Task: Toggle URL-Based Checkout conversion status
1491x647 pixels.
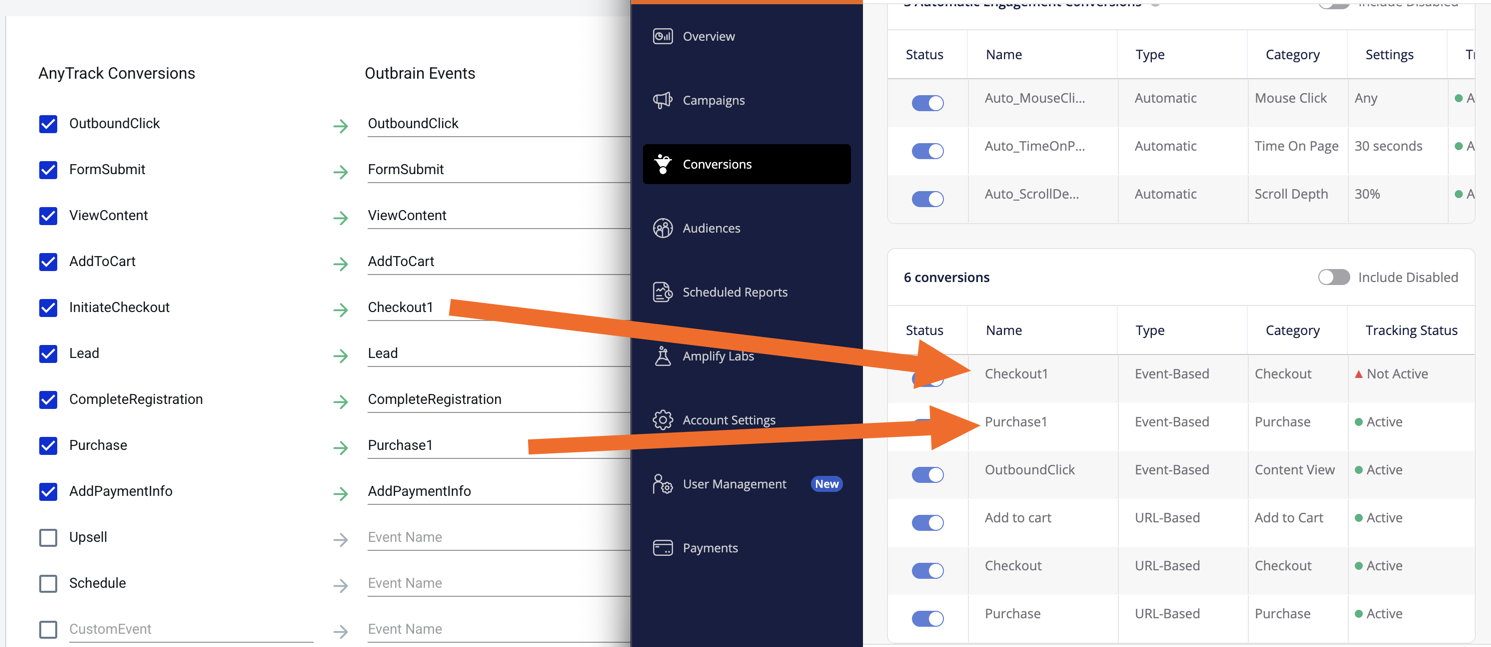Action: pyautogui.click(x=927, y=571)
